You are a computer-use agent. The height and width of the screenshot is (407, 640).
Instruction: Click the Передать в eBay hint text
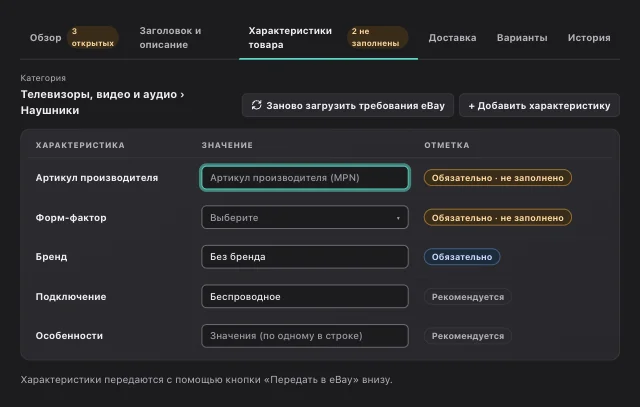coord(207,380)
